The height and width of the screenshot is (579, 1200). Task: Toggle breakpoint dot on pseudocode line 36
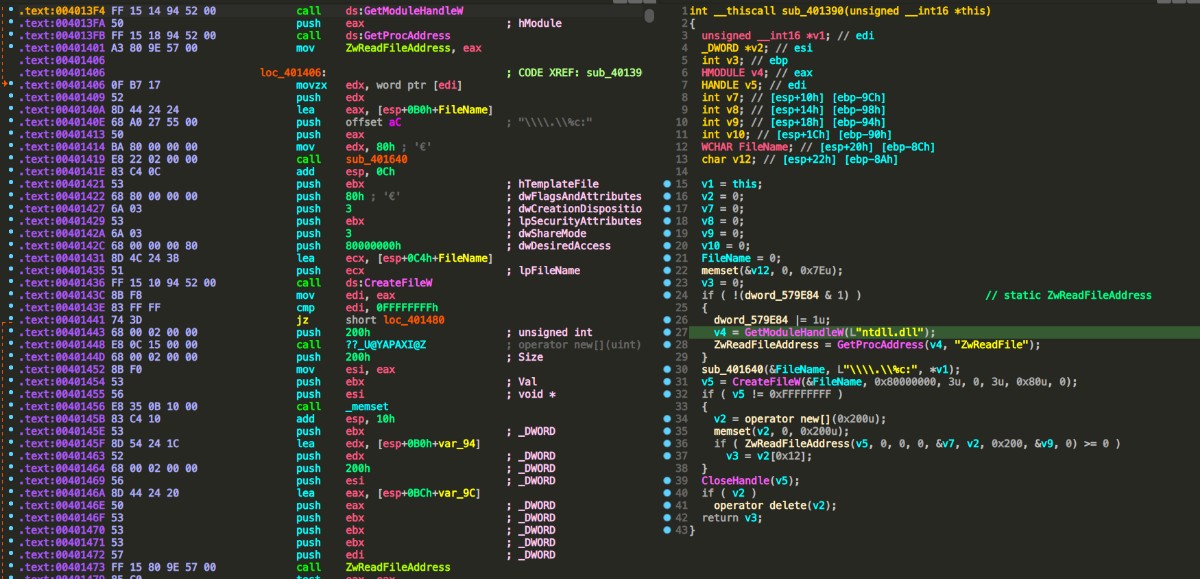[667, 443]
